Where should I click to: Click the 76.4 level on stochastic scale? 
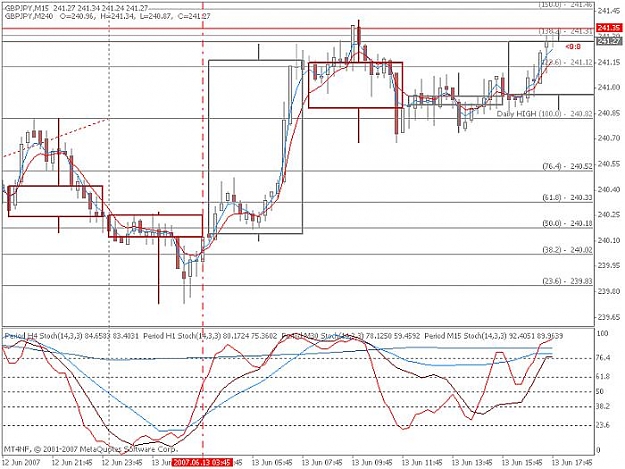click(x=603, y=358)
